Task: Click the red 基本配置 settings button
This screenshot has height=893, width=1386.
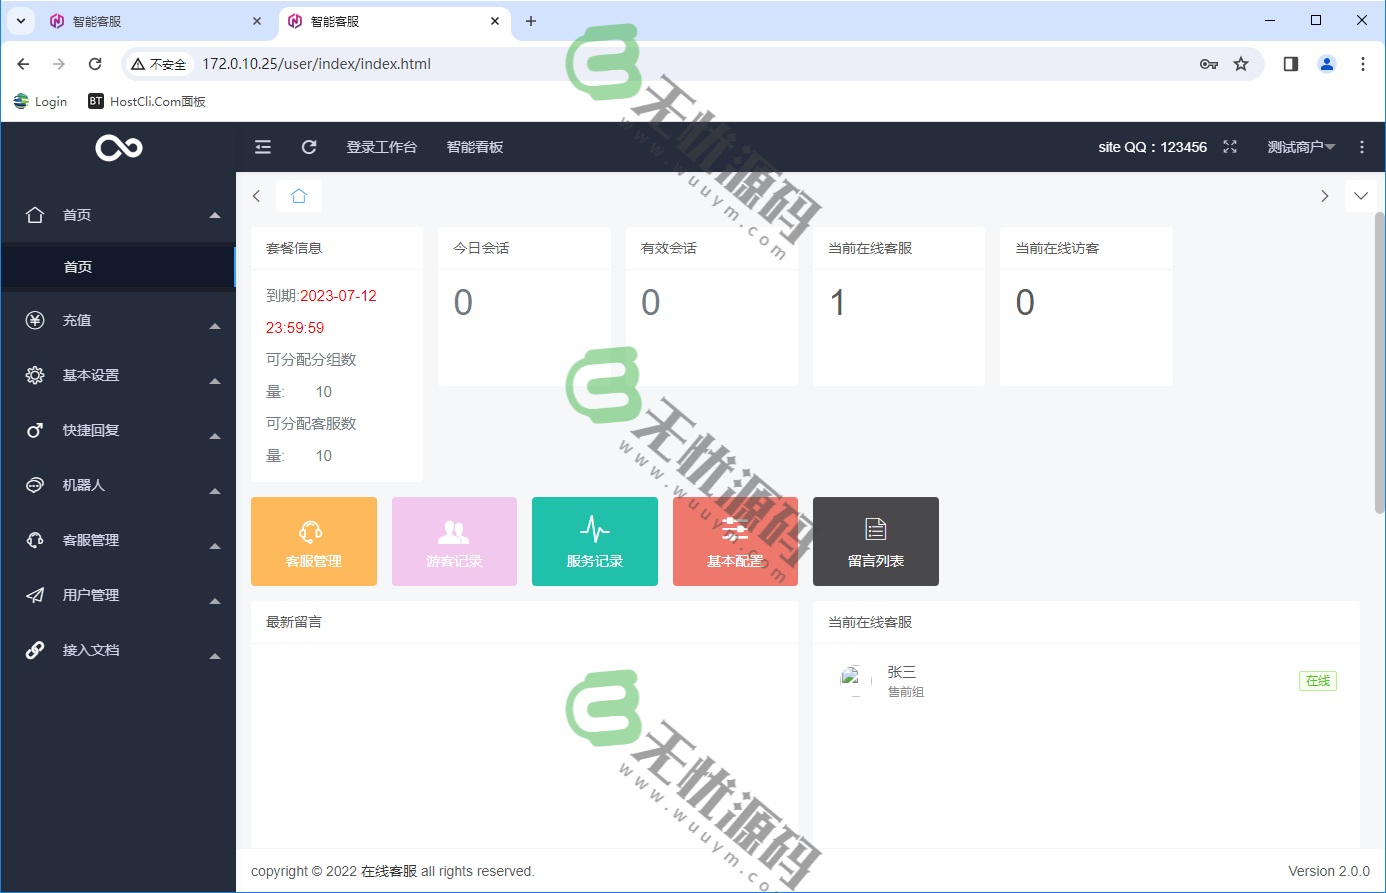Action: pos(735,541)
